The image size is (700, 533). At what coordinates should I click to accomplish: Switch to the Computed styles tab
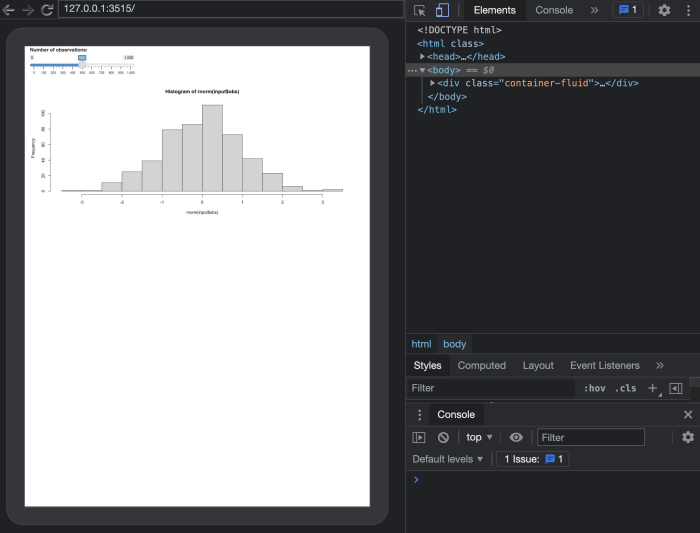tap(481, 365)
